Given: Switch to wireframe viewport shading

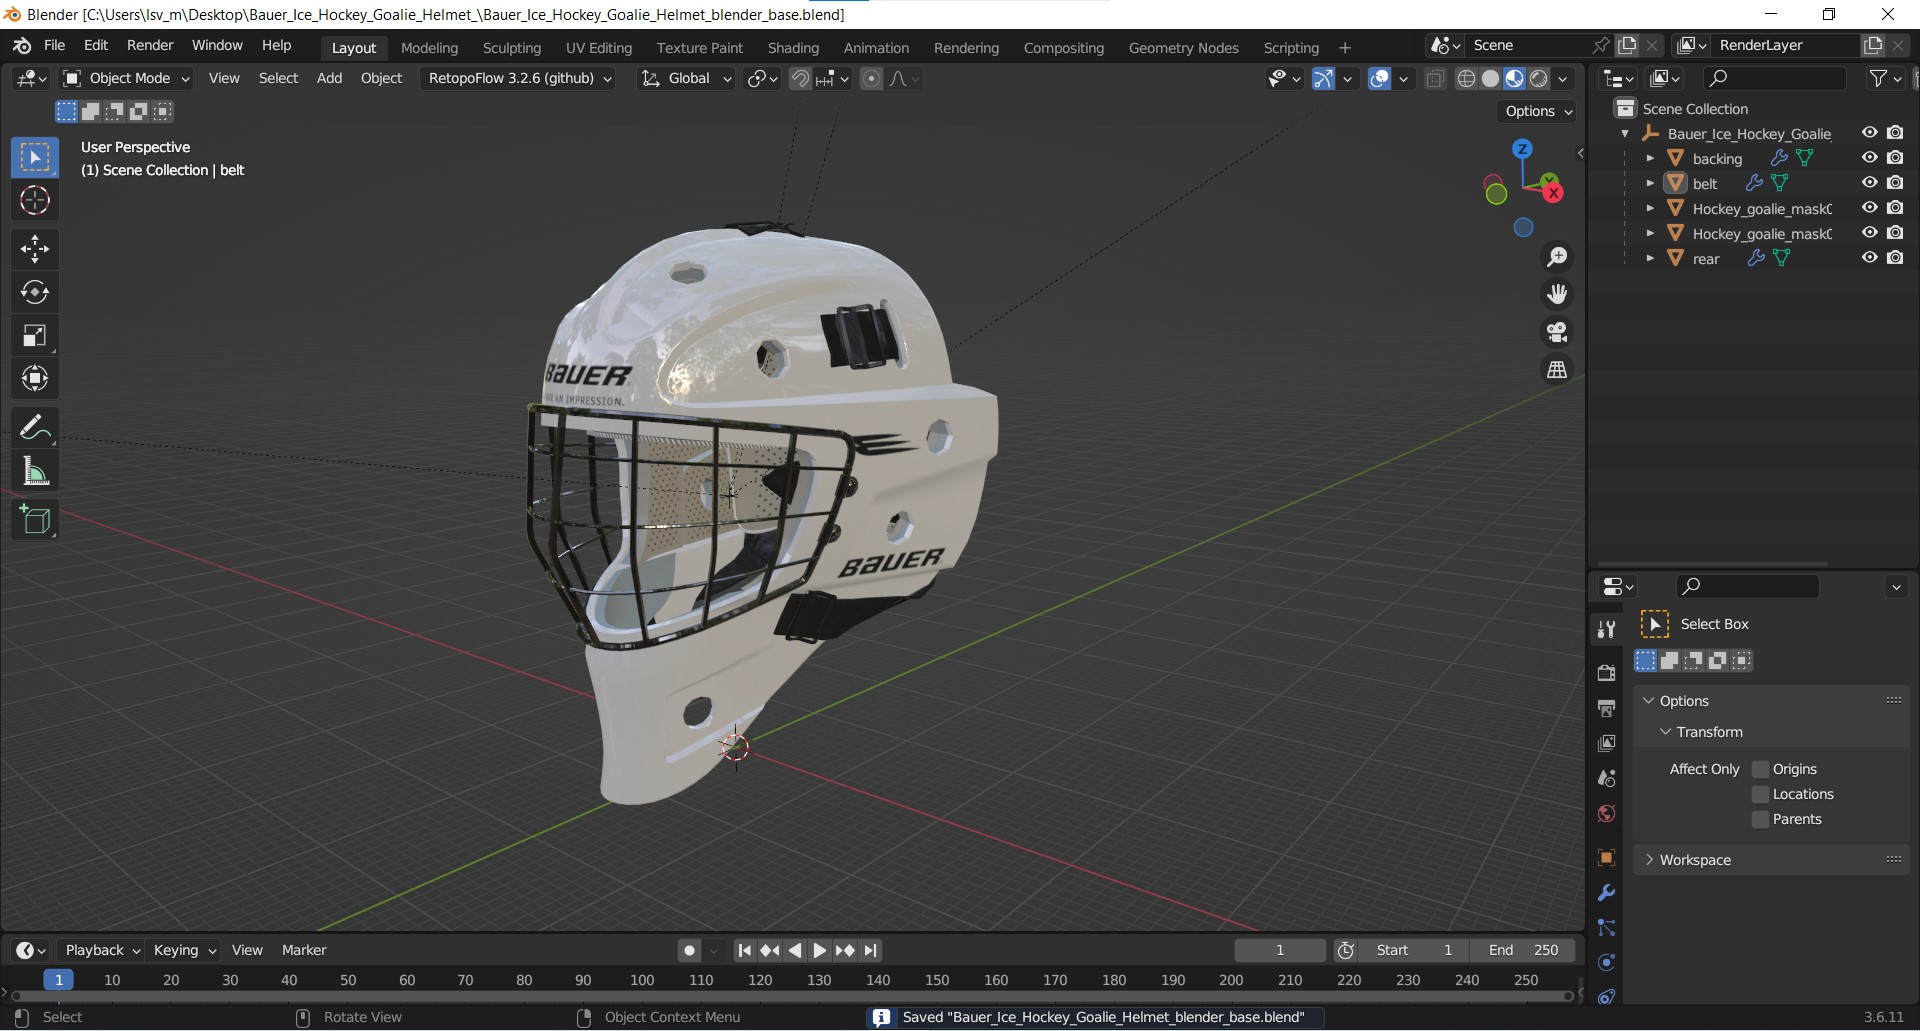Looking at the screenshot, I should pyautogui.click(x=1466, y=79).
